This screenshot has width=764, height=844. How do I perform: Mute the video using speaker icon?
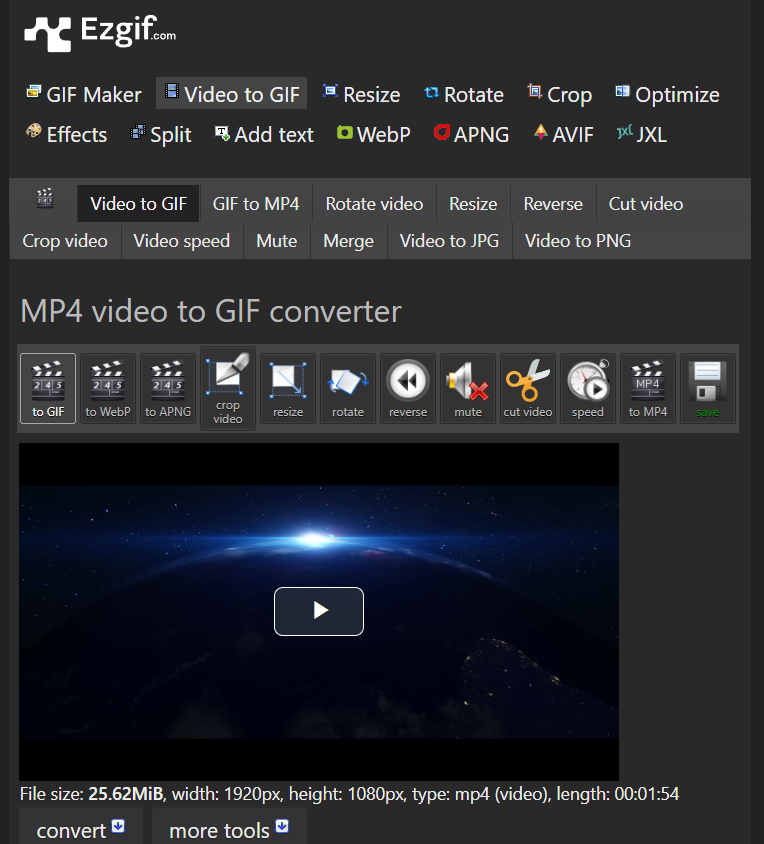[468, 388]
